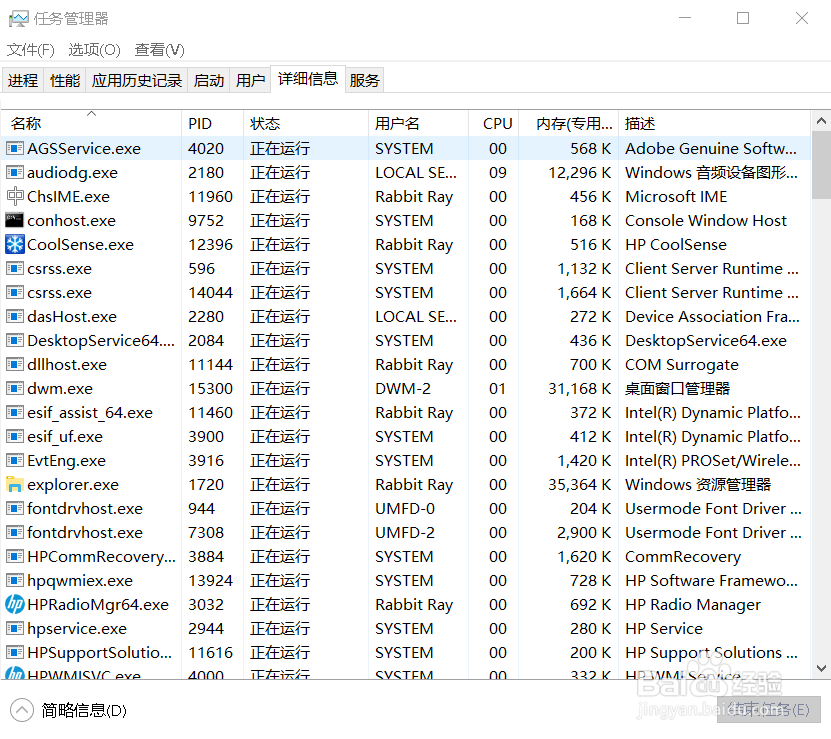Click the HPCommRecovery process icon
The height and width of the screenshot is (739, 831).
point(14,556)
